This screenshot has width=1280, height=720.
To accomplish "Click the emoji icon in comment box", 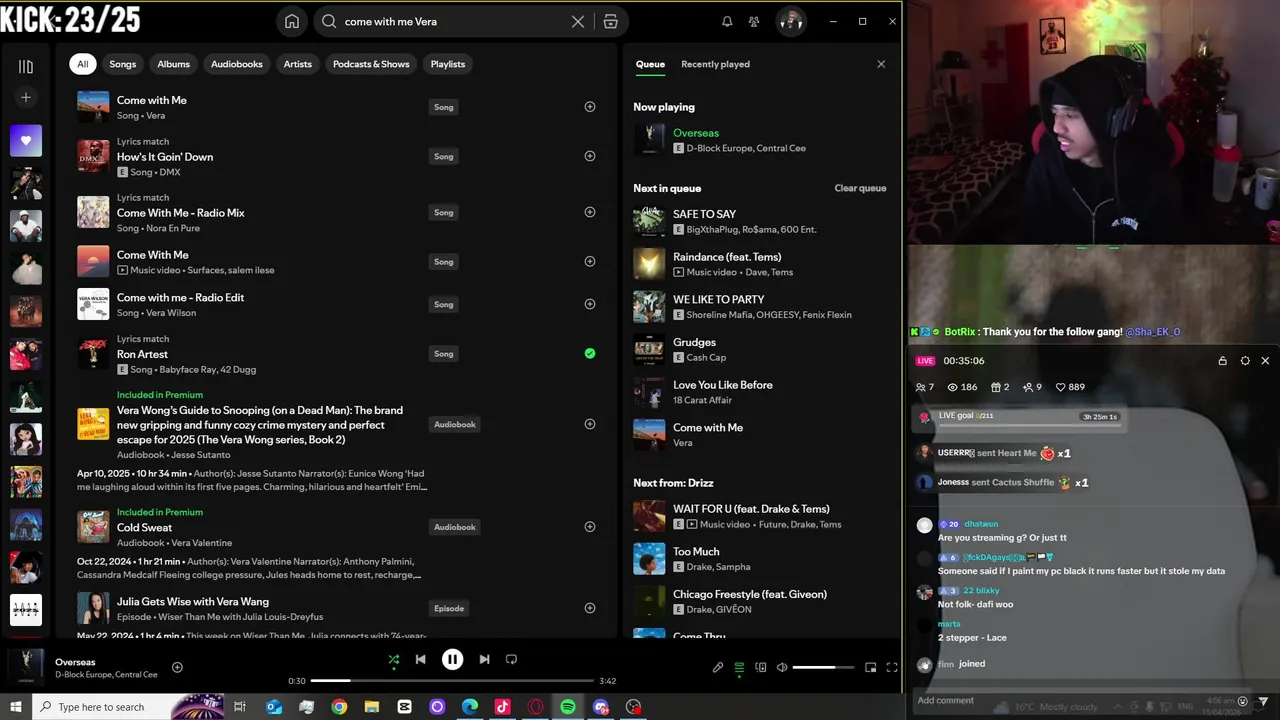I will pos(1243,701).
